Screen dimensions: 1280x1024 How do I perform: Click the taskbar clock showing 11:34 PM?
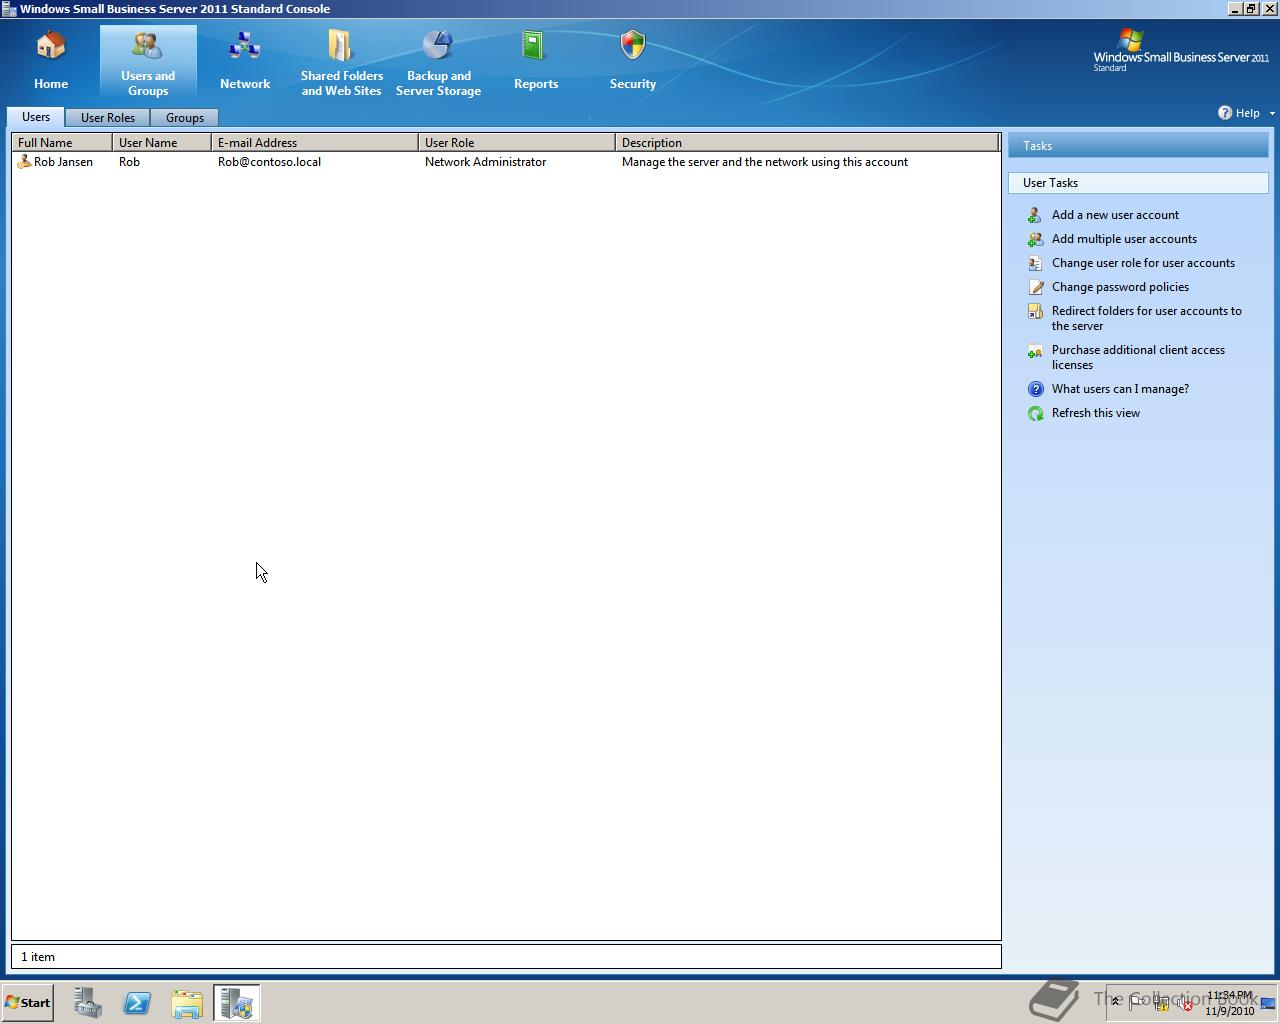(1229, 1003)
